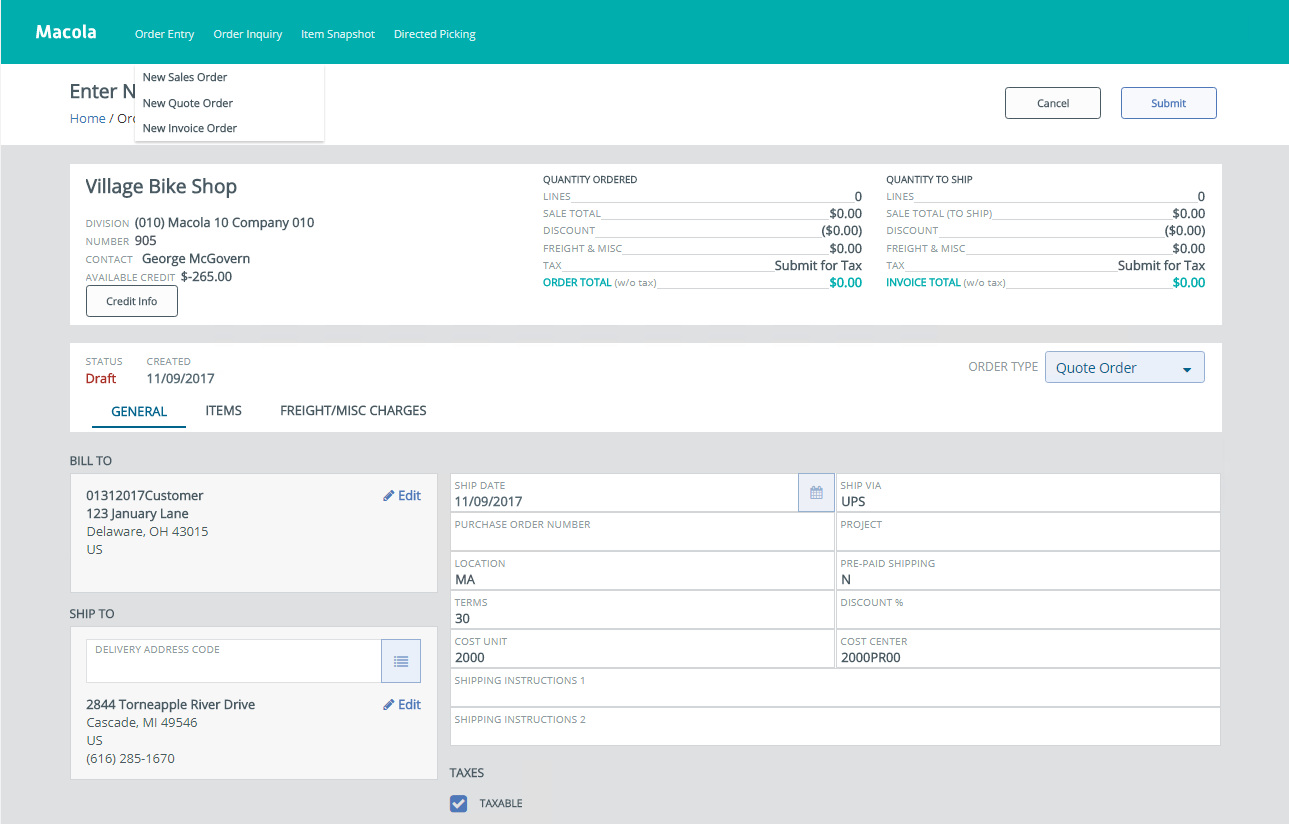Viewport: 1289px width, 824px height.
Task: Go to the Home breadcrumb link
Action: (87, 118)
